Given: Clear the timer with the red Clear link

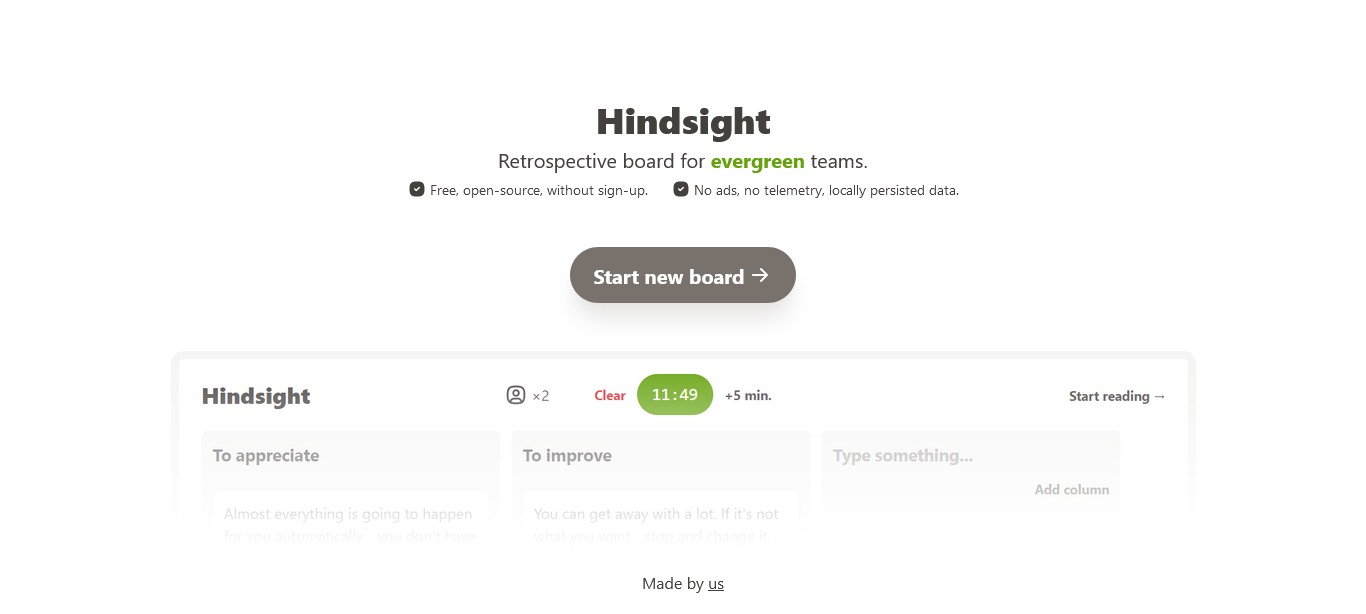Looking at the screenshot, I should 610,396.
